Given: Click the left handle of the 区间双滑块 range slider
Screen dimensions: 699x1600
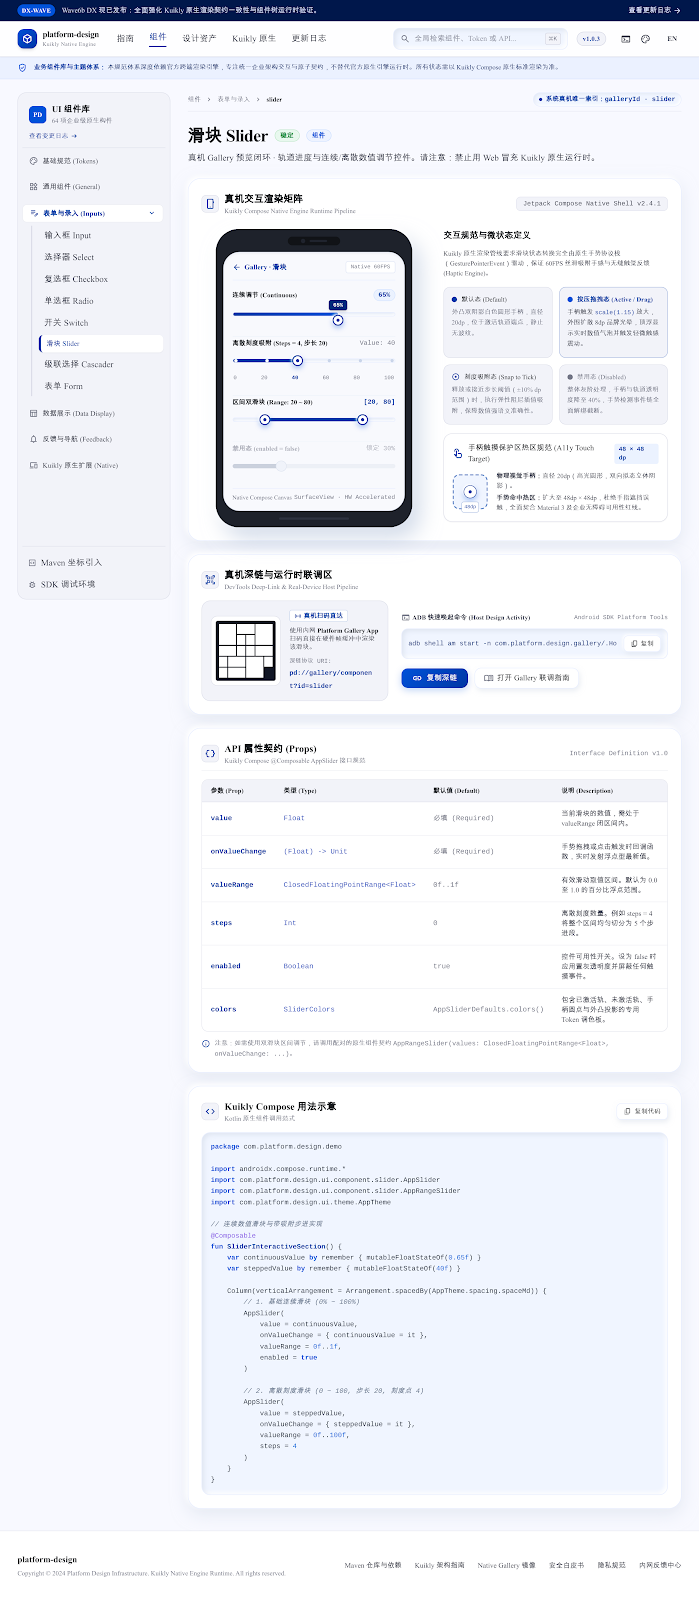Looking at the screenshot, I should pyautogui.click(x=265, y=420).
